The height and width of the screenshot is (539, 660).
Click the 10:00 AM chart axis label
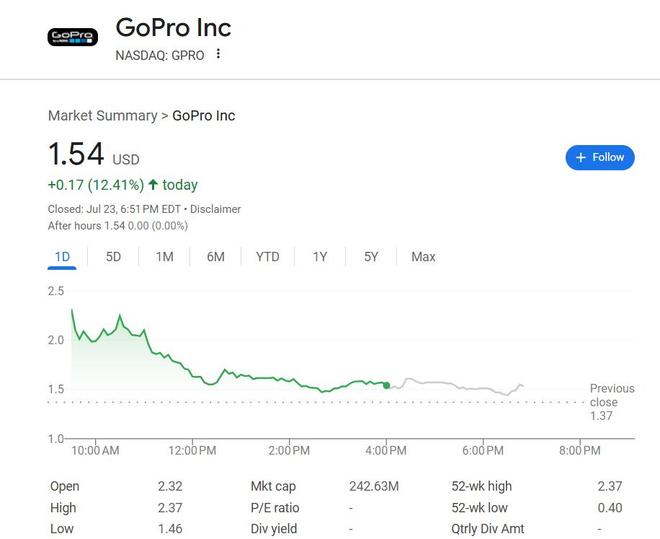[x=96, y=451]
